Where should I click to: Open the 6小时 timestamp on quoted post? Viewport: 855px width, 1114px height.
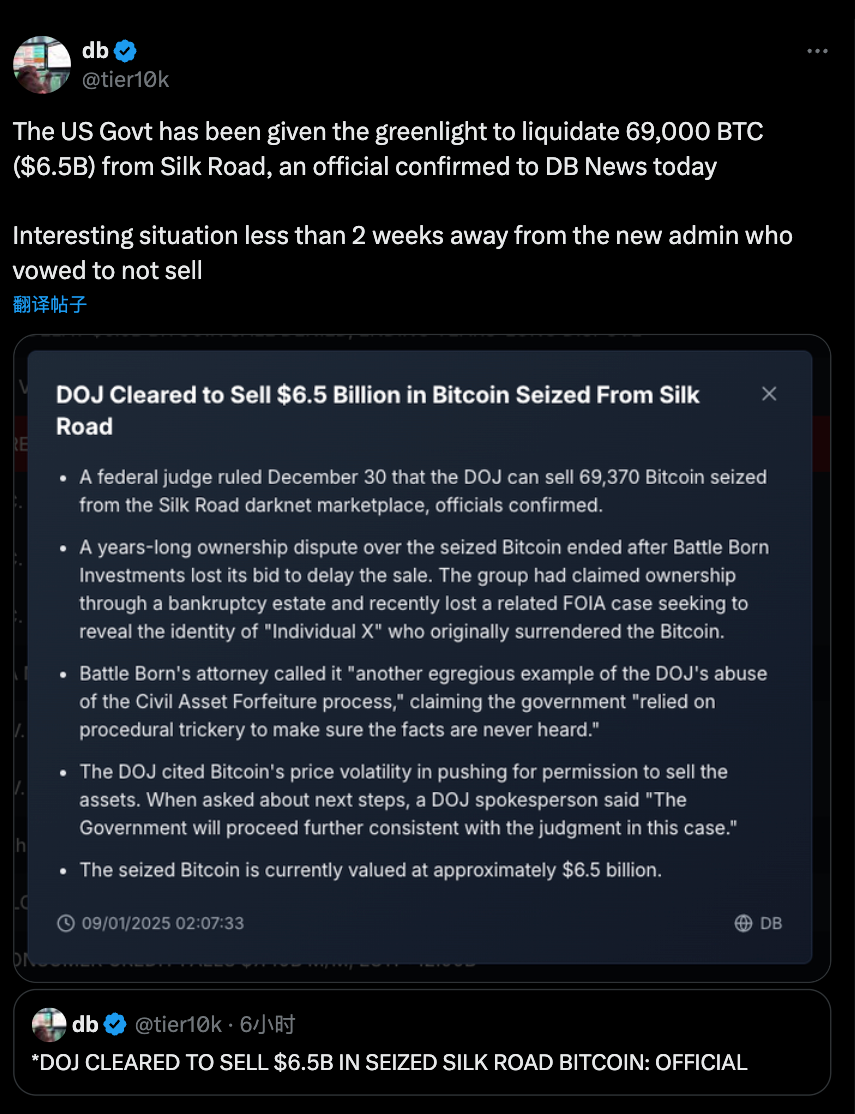pos(267,1024)
